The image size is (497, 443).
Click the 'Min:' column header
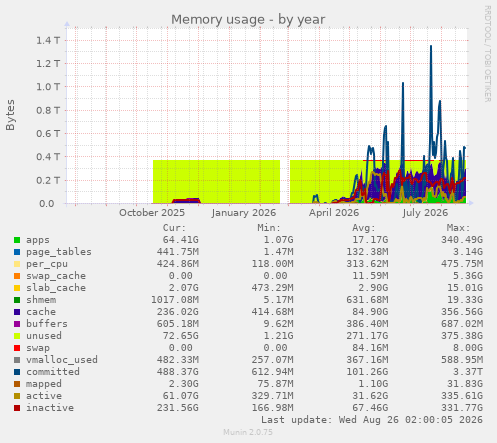(269, 228)
